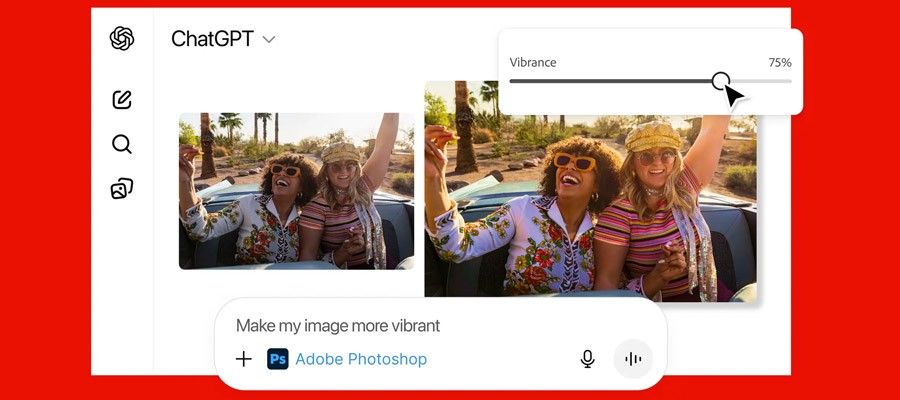Start voice mode with waveform button
The image size is (900, 400).
pyautogui.click(x=632, y=359)
